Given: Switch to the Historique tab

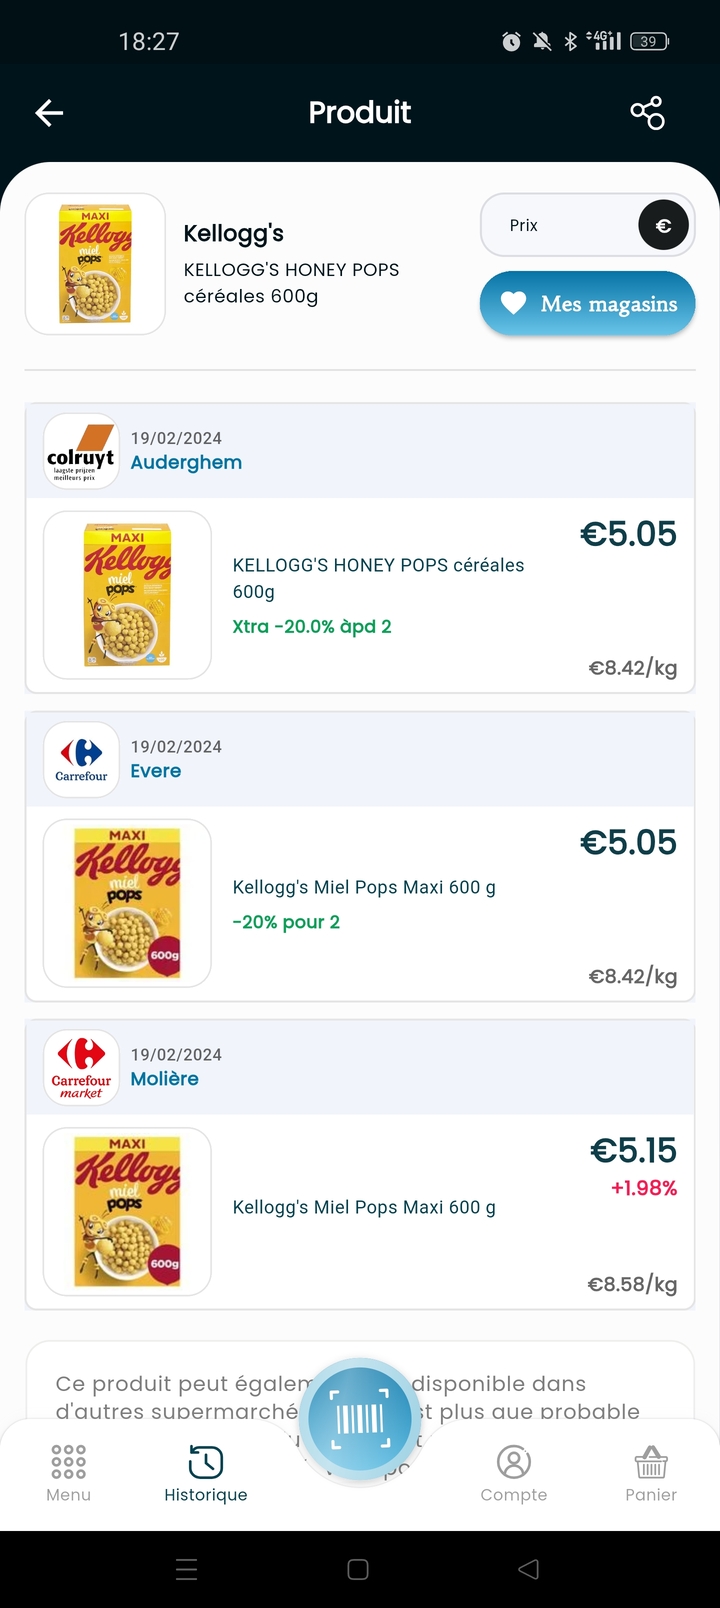Looking at the screenshot, I should (206, 1473).
